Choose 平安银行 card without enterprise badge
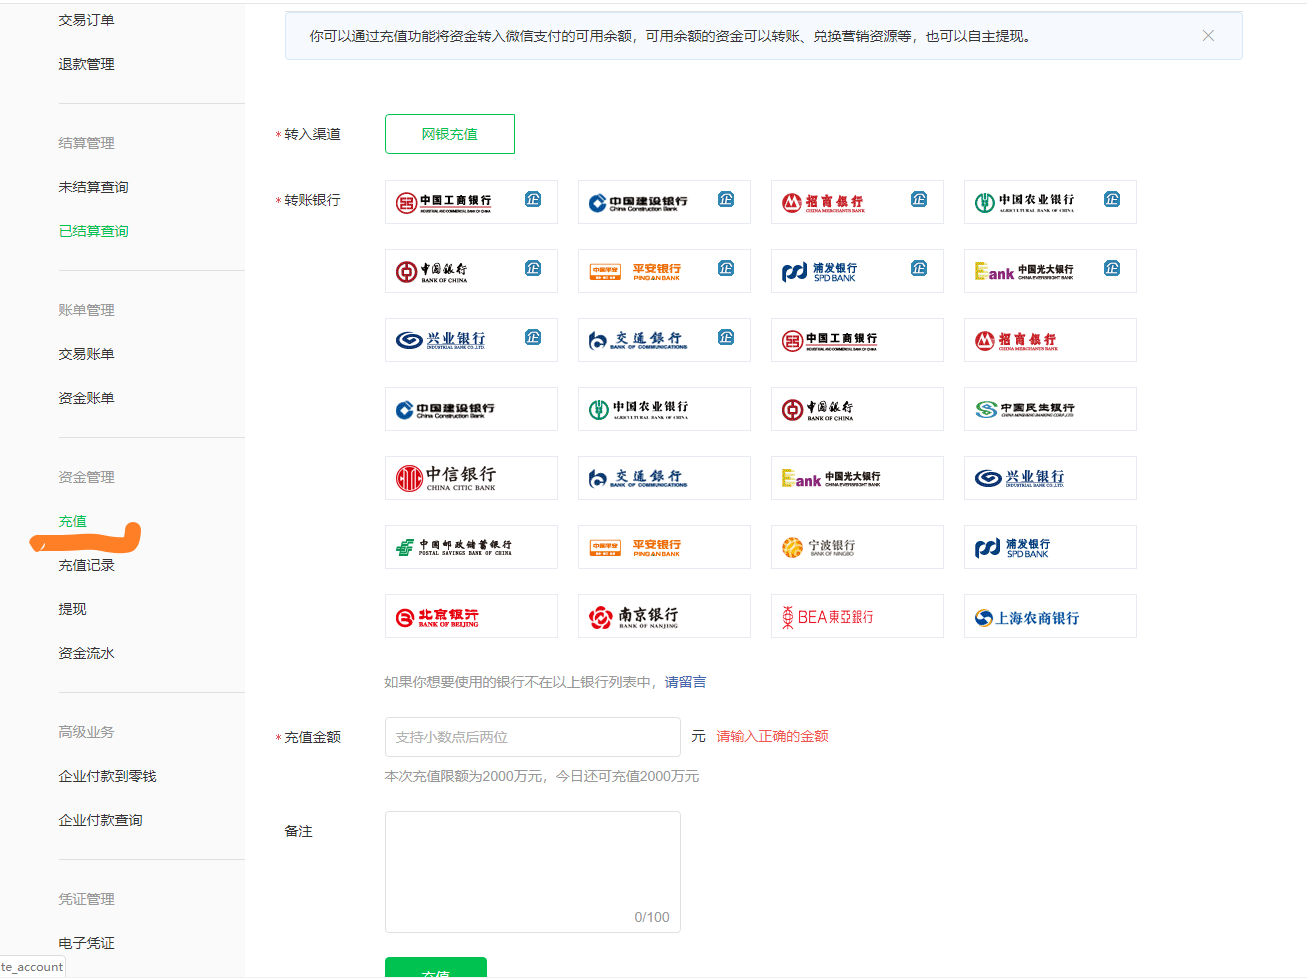 coord(664,547)
